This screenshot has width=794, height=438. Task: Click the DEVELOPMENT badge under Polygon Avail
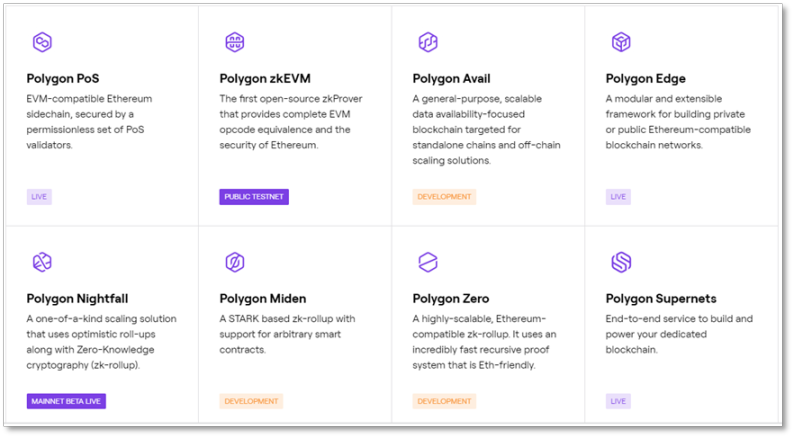444,196
